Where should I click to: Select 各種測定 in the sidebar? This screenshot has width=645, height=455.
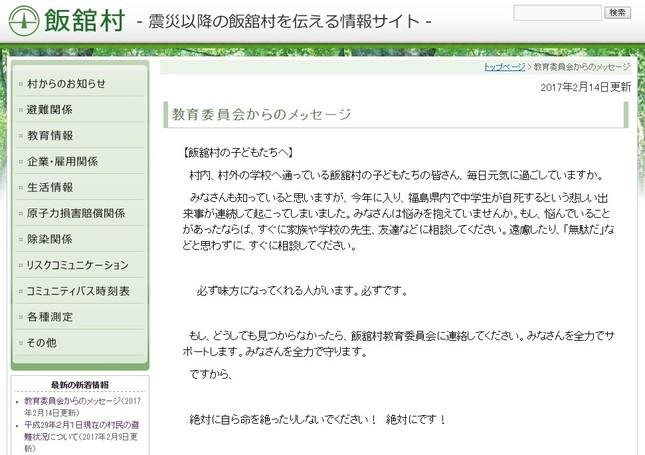(50, 317)
